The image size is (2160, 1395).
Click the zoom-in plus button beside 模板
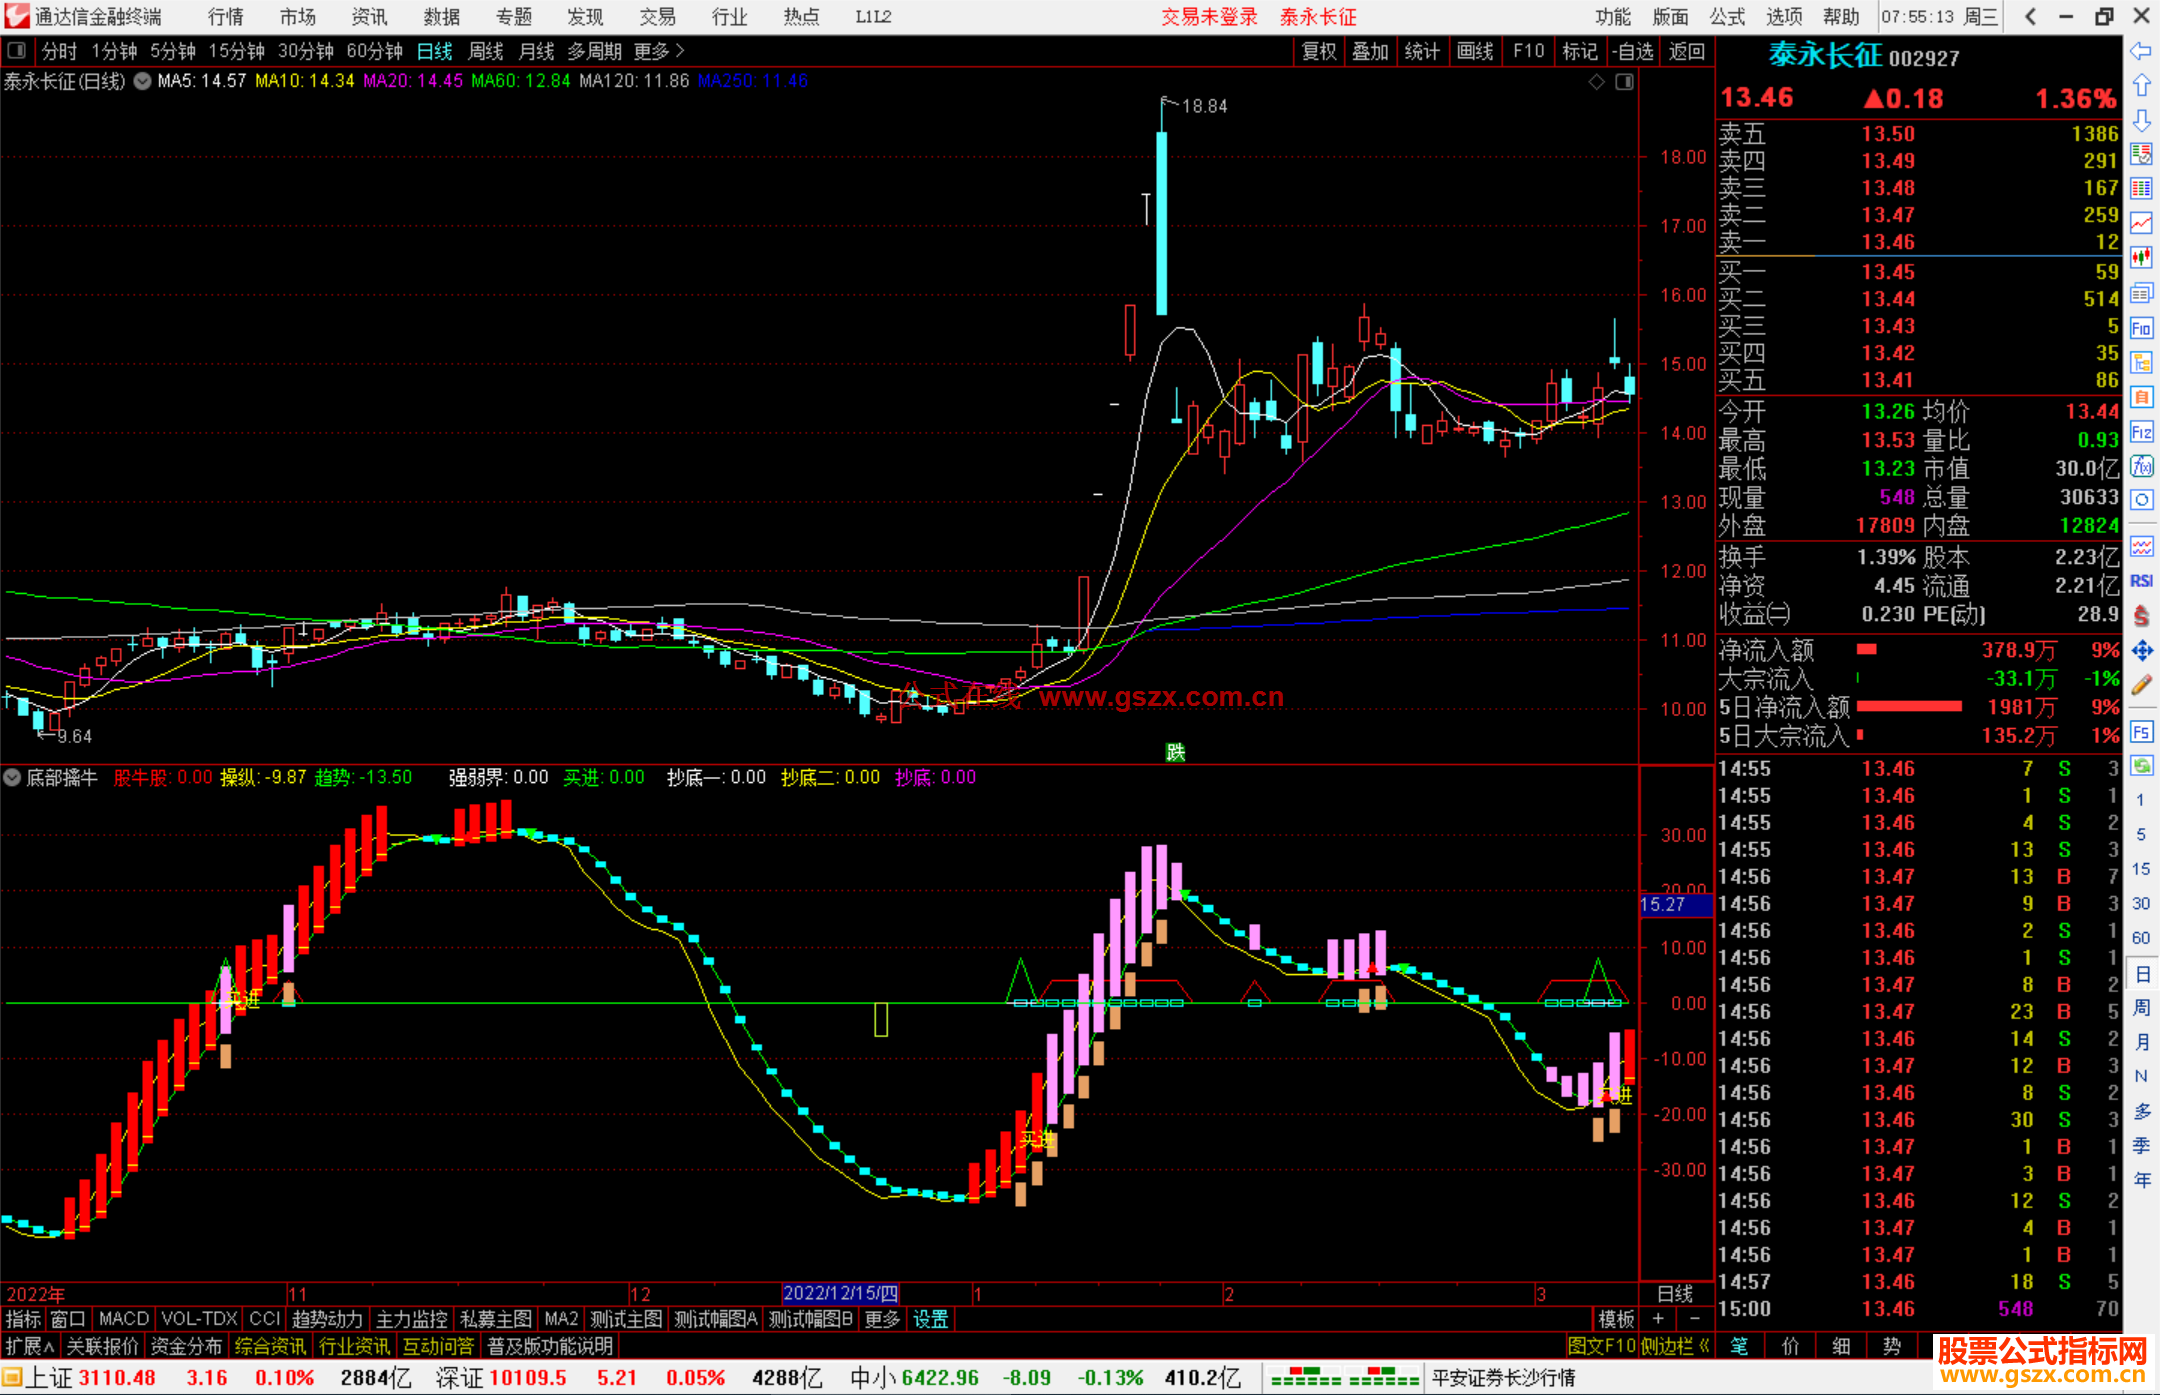pos(1658,1319)
